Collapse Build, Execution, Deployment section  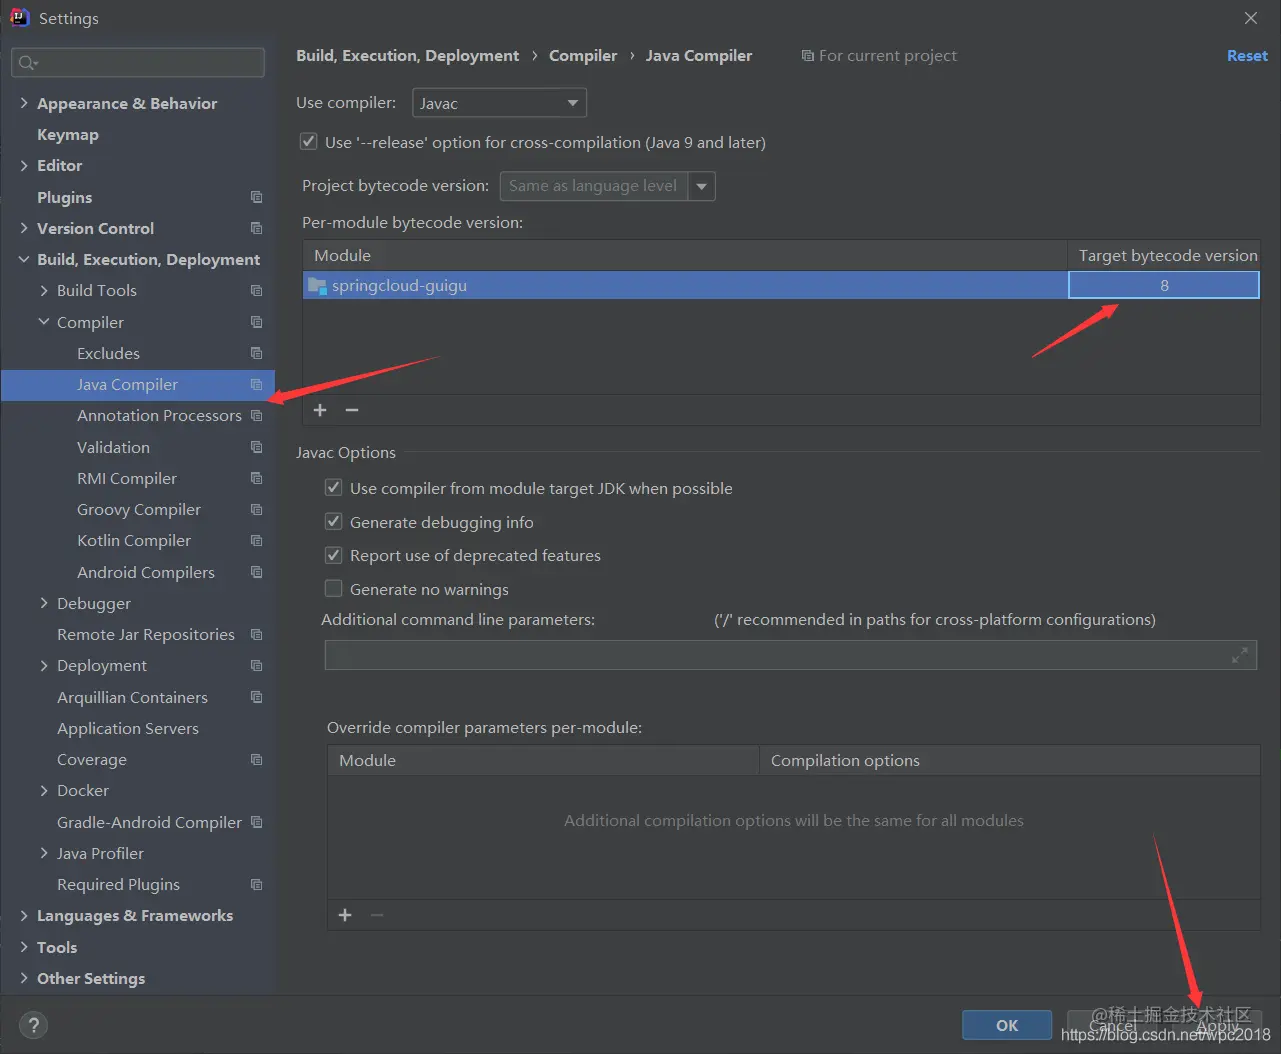tap(24, 259)
